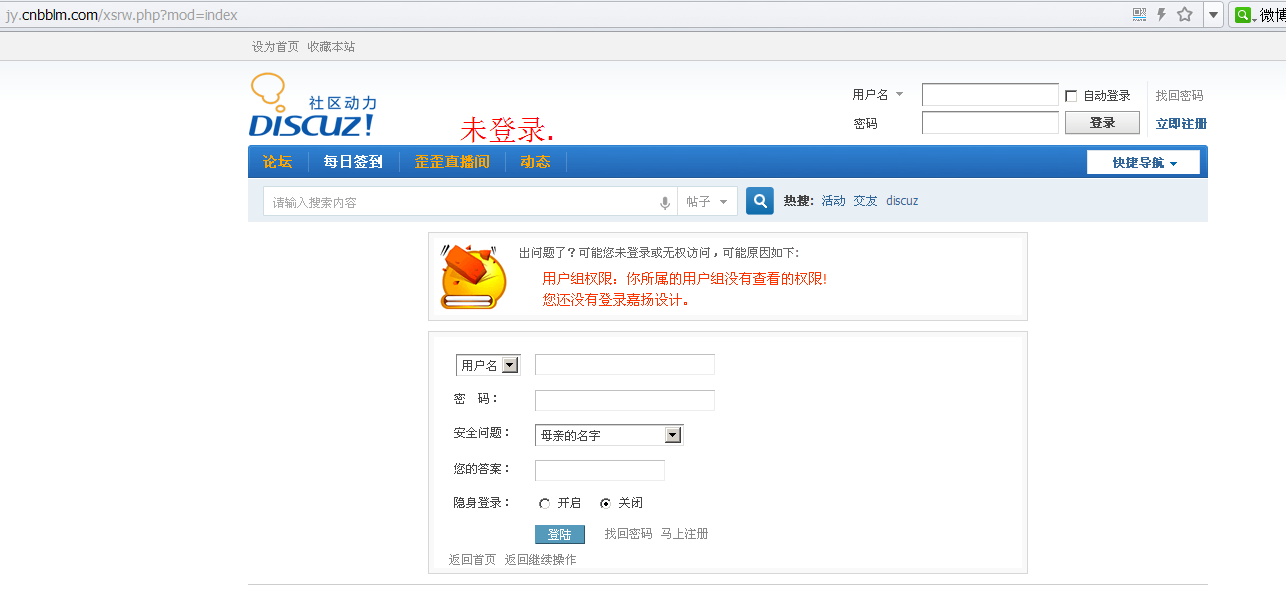Focus the 您的答案 input field
The height and width of the screenshot is (589, 1286).
(x=600, y=470)
